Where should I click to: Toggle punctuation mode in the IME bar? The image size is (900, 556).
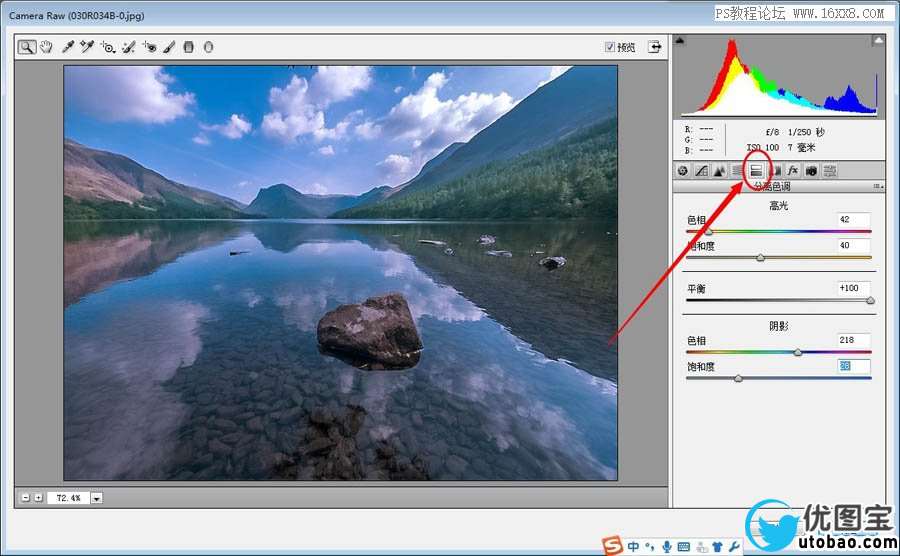point(650,546)
